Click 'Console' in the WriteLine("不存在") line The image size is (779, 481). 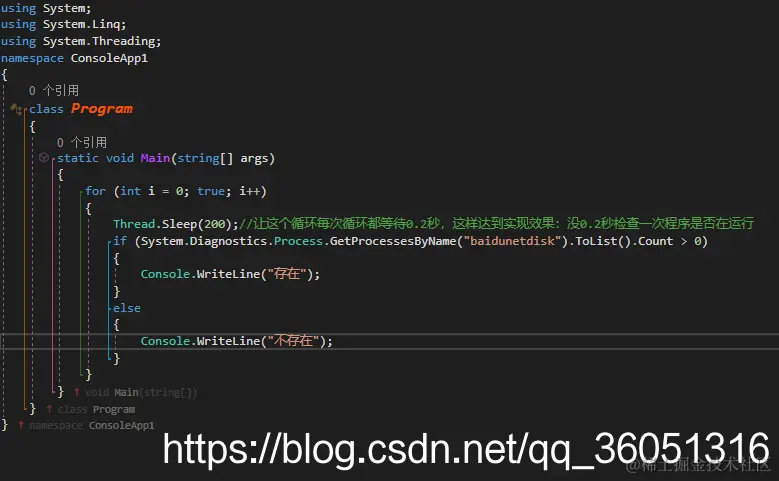(165, 341)
